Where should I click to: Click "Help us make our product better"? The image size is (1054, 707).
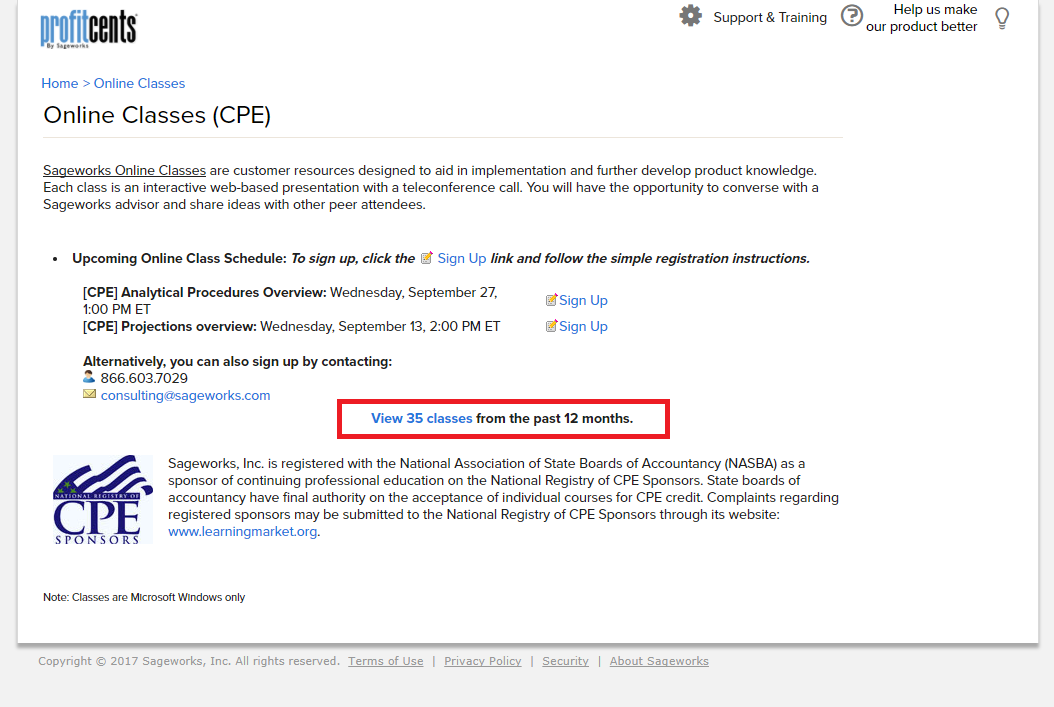click(x=922, y=18)
